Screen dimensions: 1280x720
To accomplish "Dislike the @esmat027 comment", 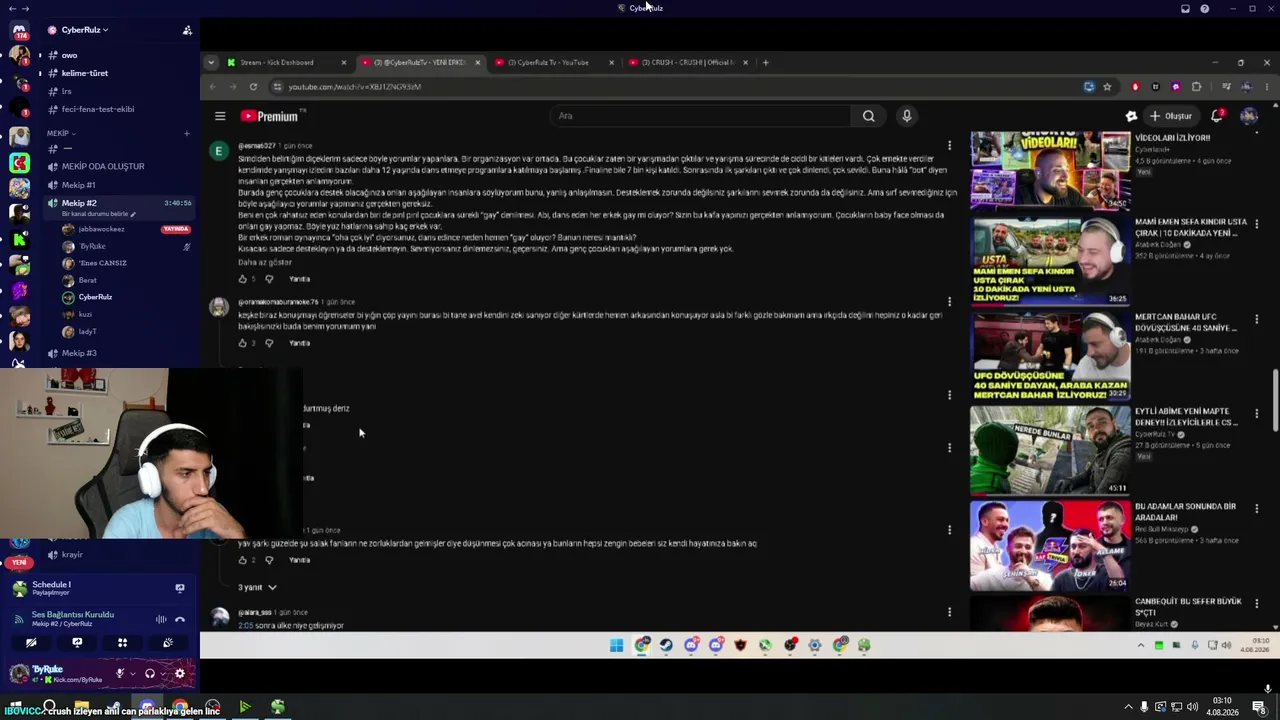I will pos(269,279).
